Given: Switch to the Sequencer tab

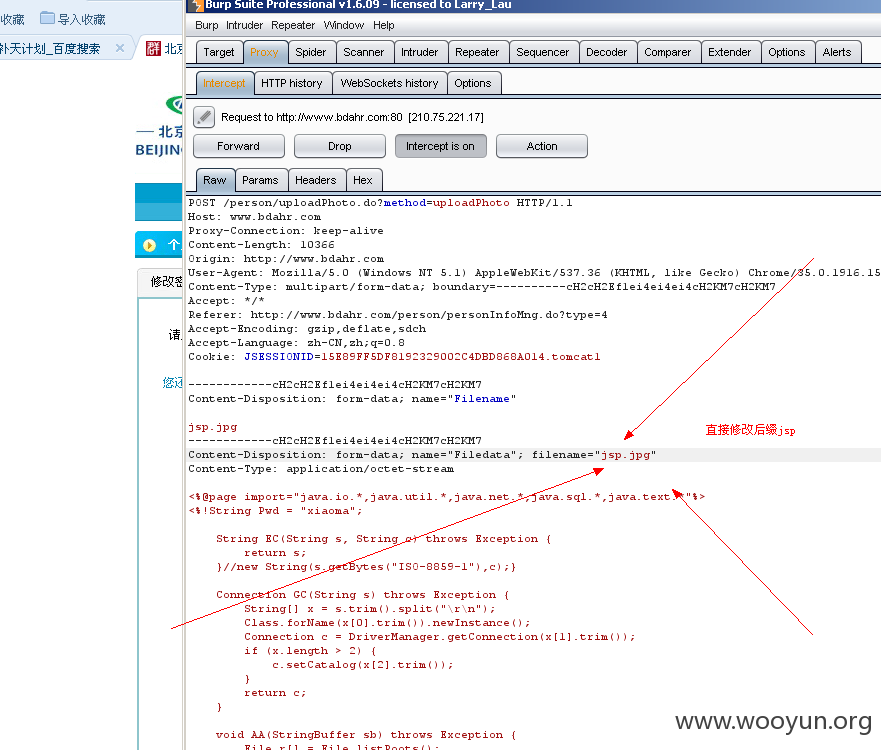Looking at the screenshot, I should pyautogui.click(x=543, y=52).
